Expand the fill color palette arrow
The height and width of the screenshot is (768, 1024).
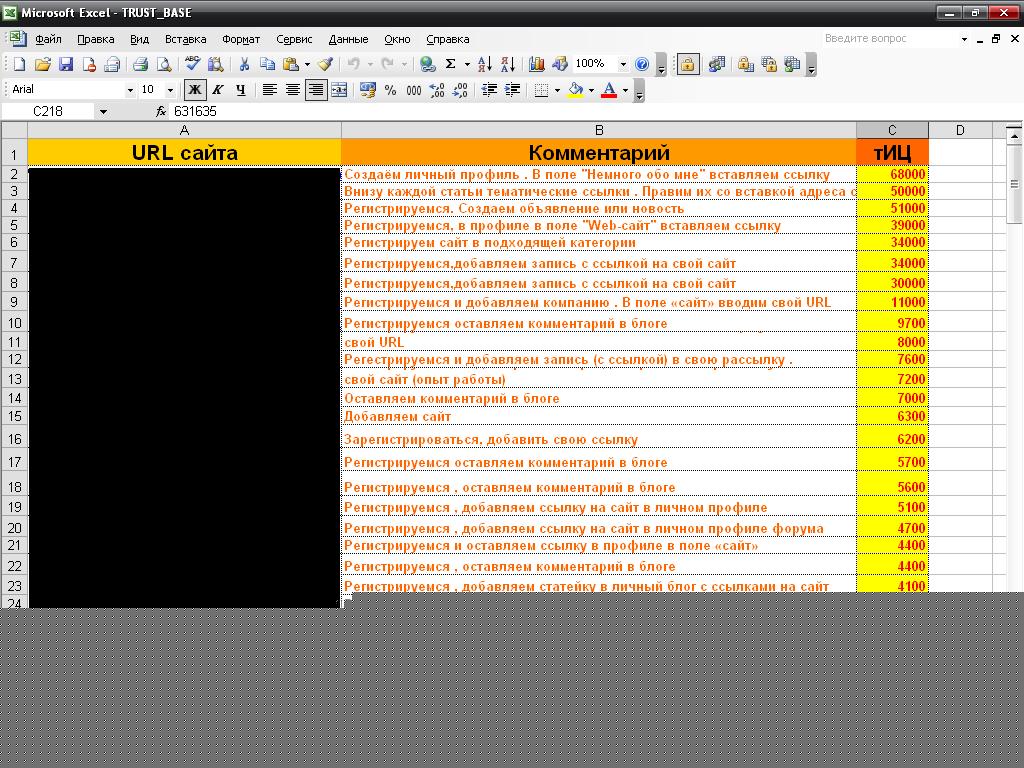coord(591,90)
